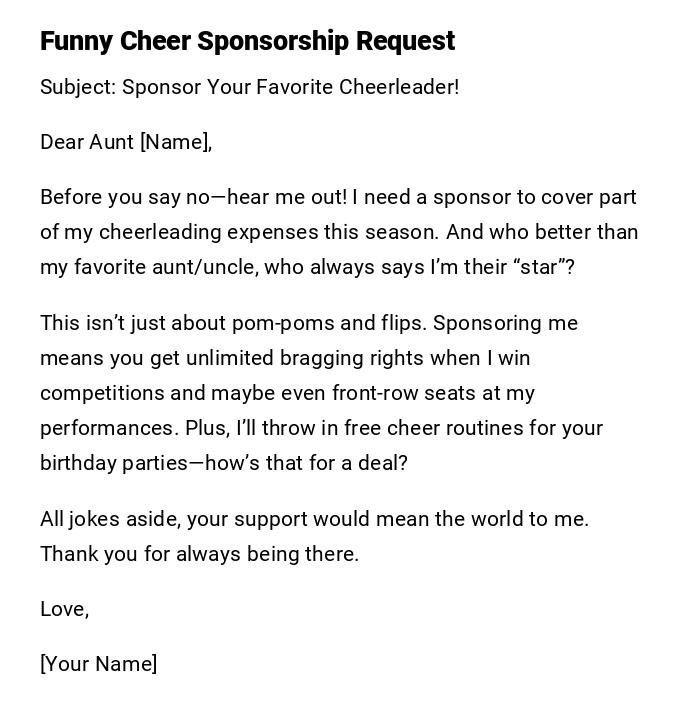Click the "[Your Name]" signature placeholder

click(98, 664)
